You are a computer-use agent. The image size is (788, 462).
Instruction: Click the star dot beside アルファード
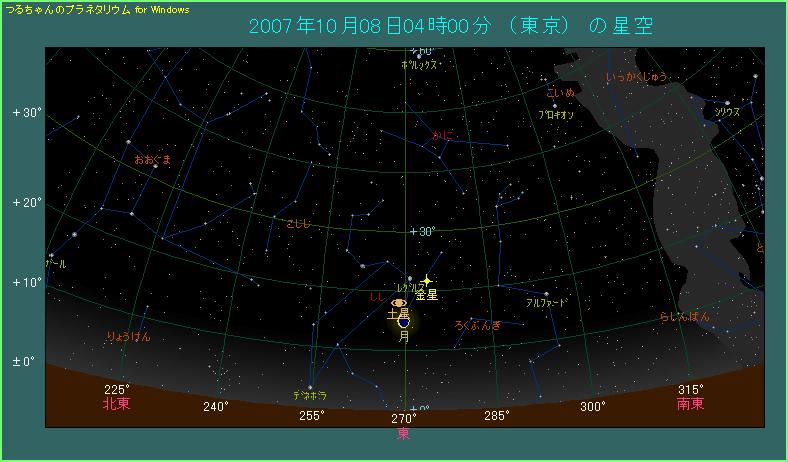click(547, 292)
